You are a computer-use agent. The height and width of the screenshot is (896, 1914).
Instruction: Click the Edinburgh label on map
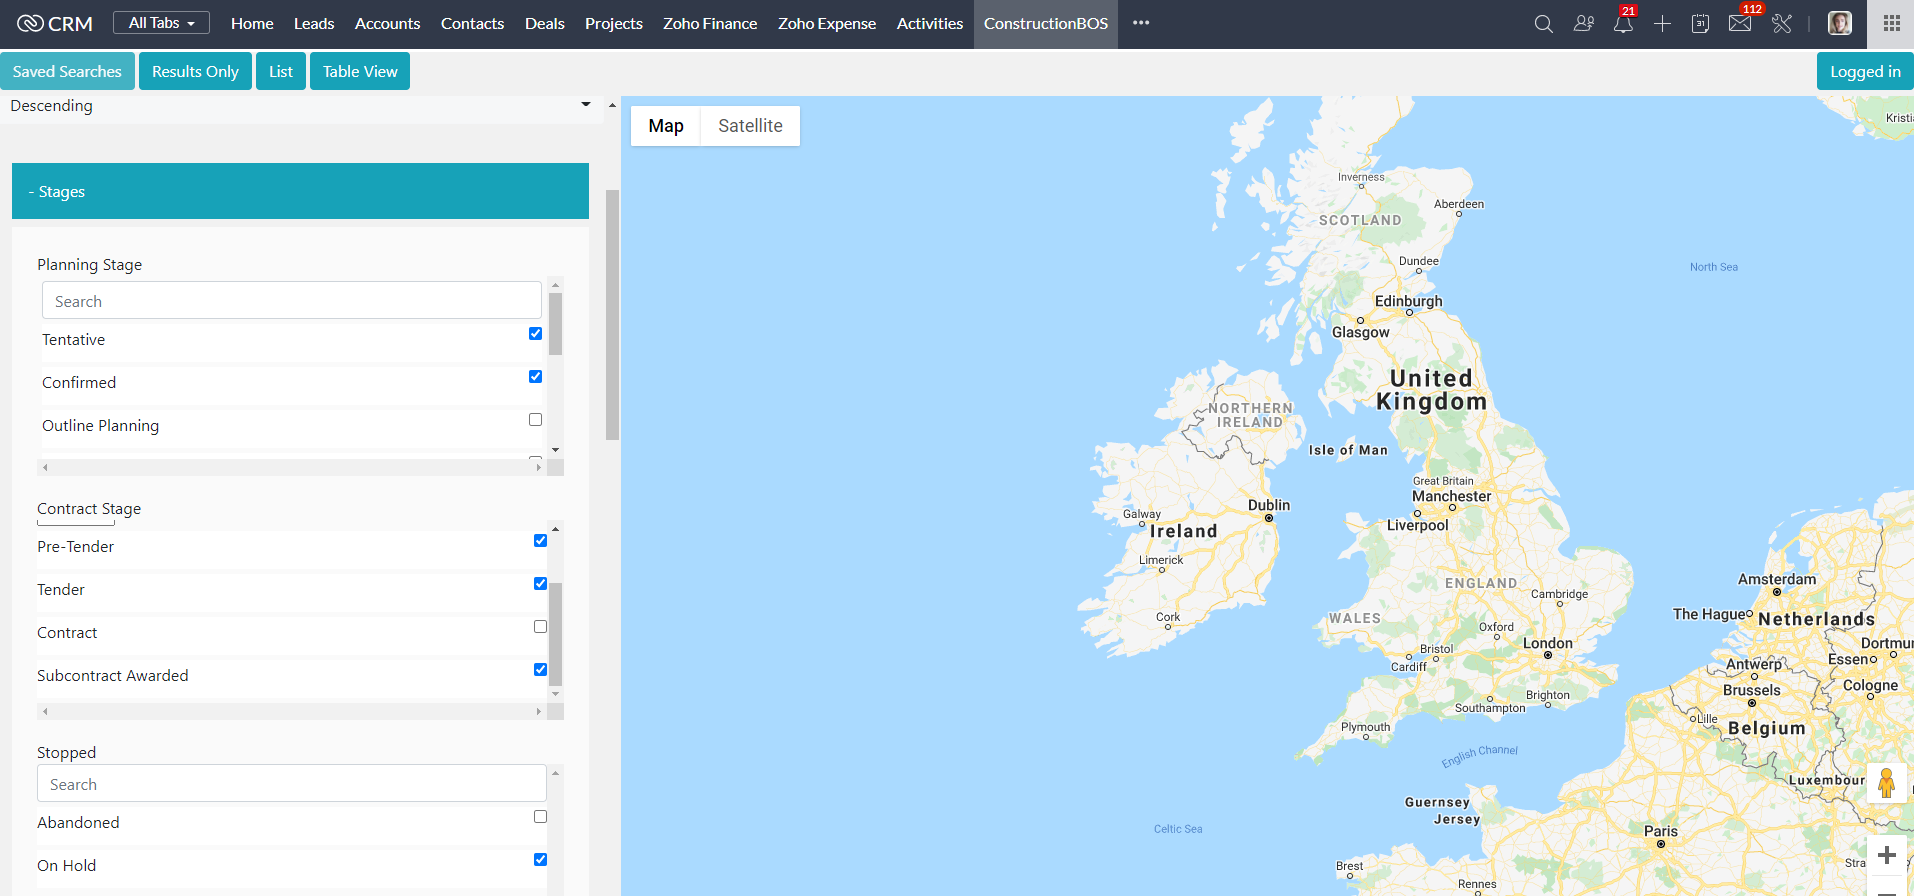pyautogui.click(x=1409, y=301)
